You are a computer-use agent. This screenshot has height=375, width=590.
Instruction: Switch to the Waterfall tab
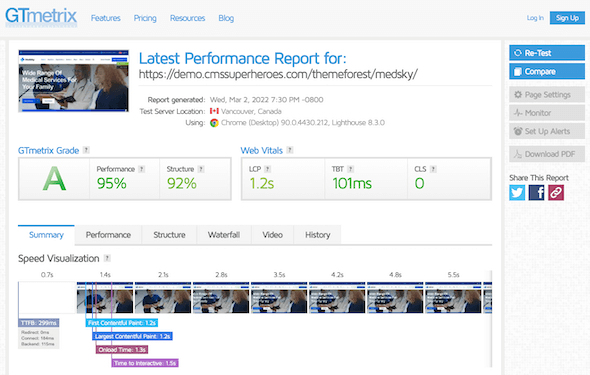[224, 235]
